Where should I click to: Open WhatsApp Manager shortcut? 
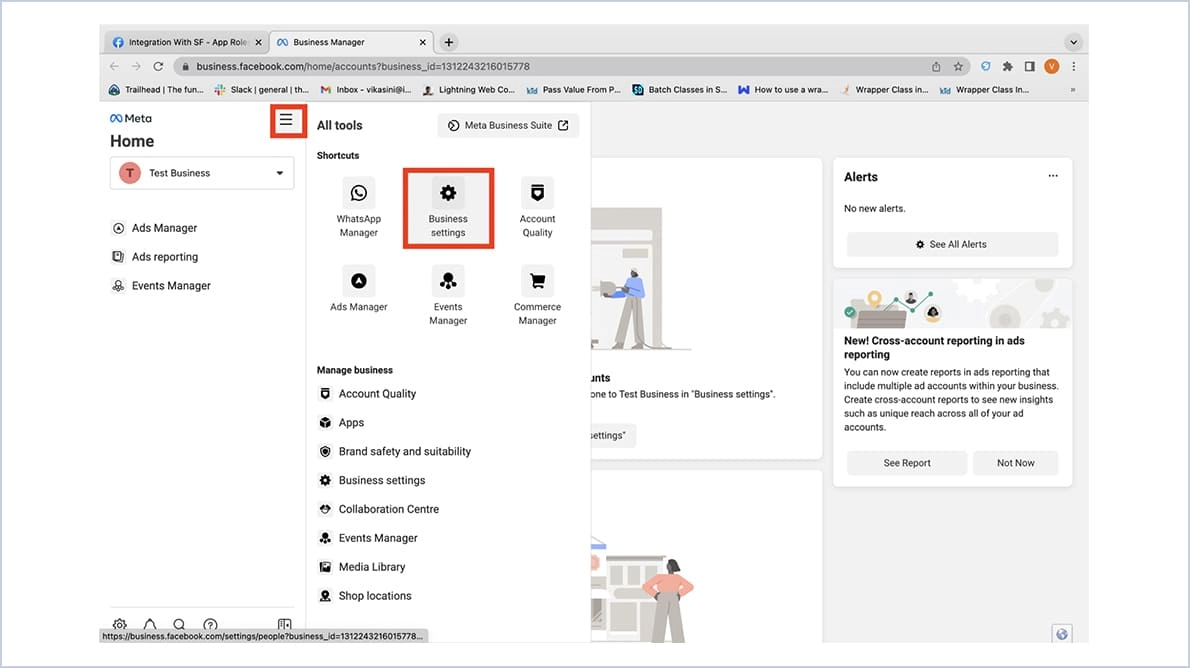pos(359,208)
